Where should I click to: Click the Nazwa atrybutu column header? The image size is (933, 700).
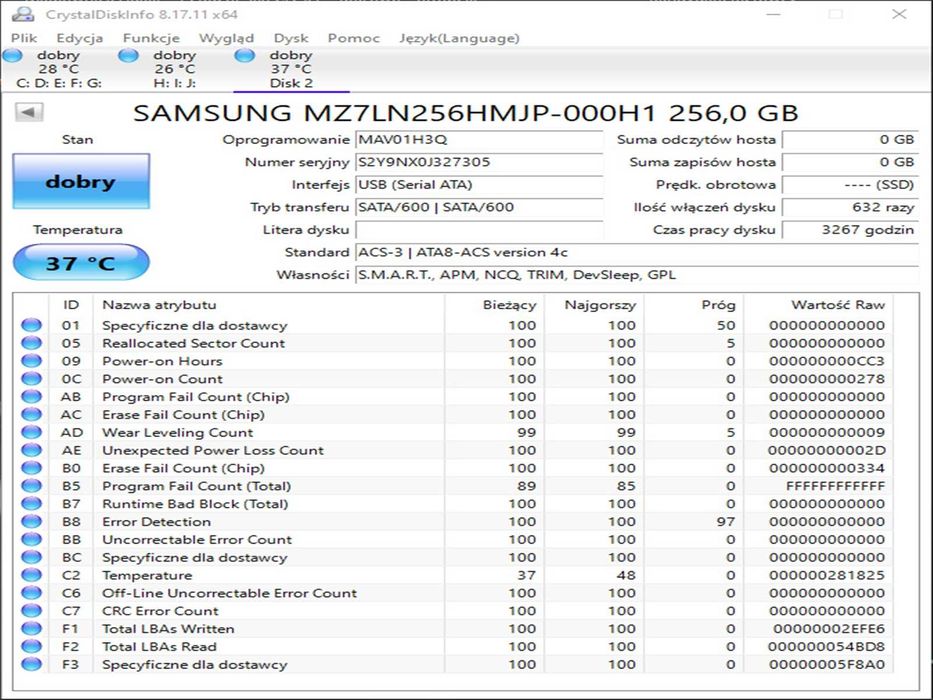(269, 305)
